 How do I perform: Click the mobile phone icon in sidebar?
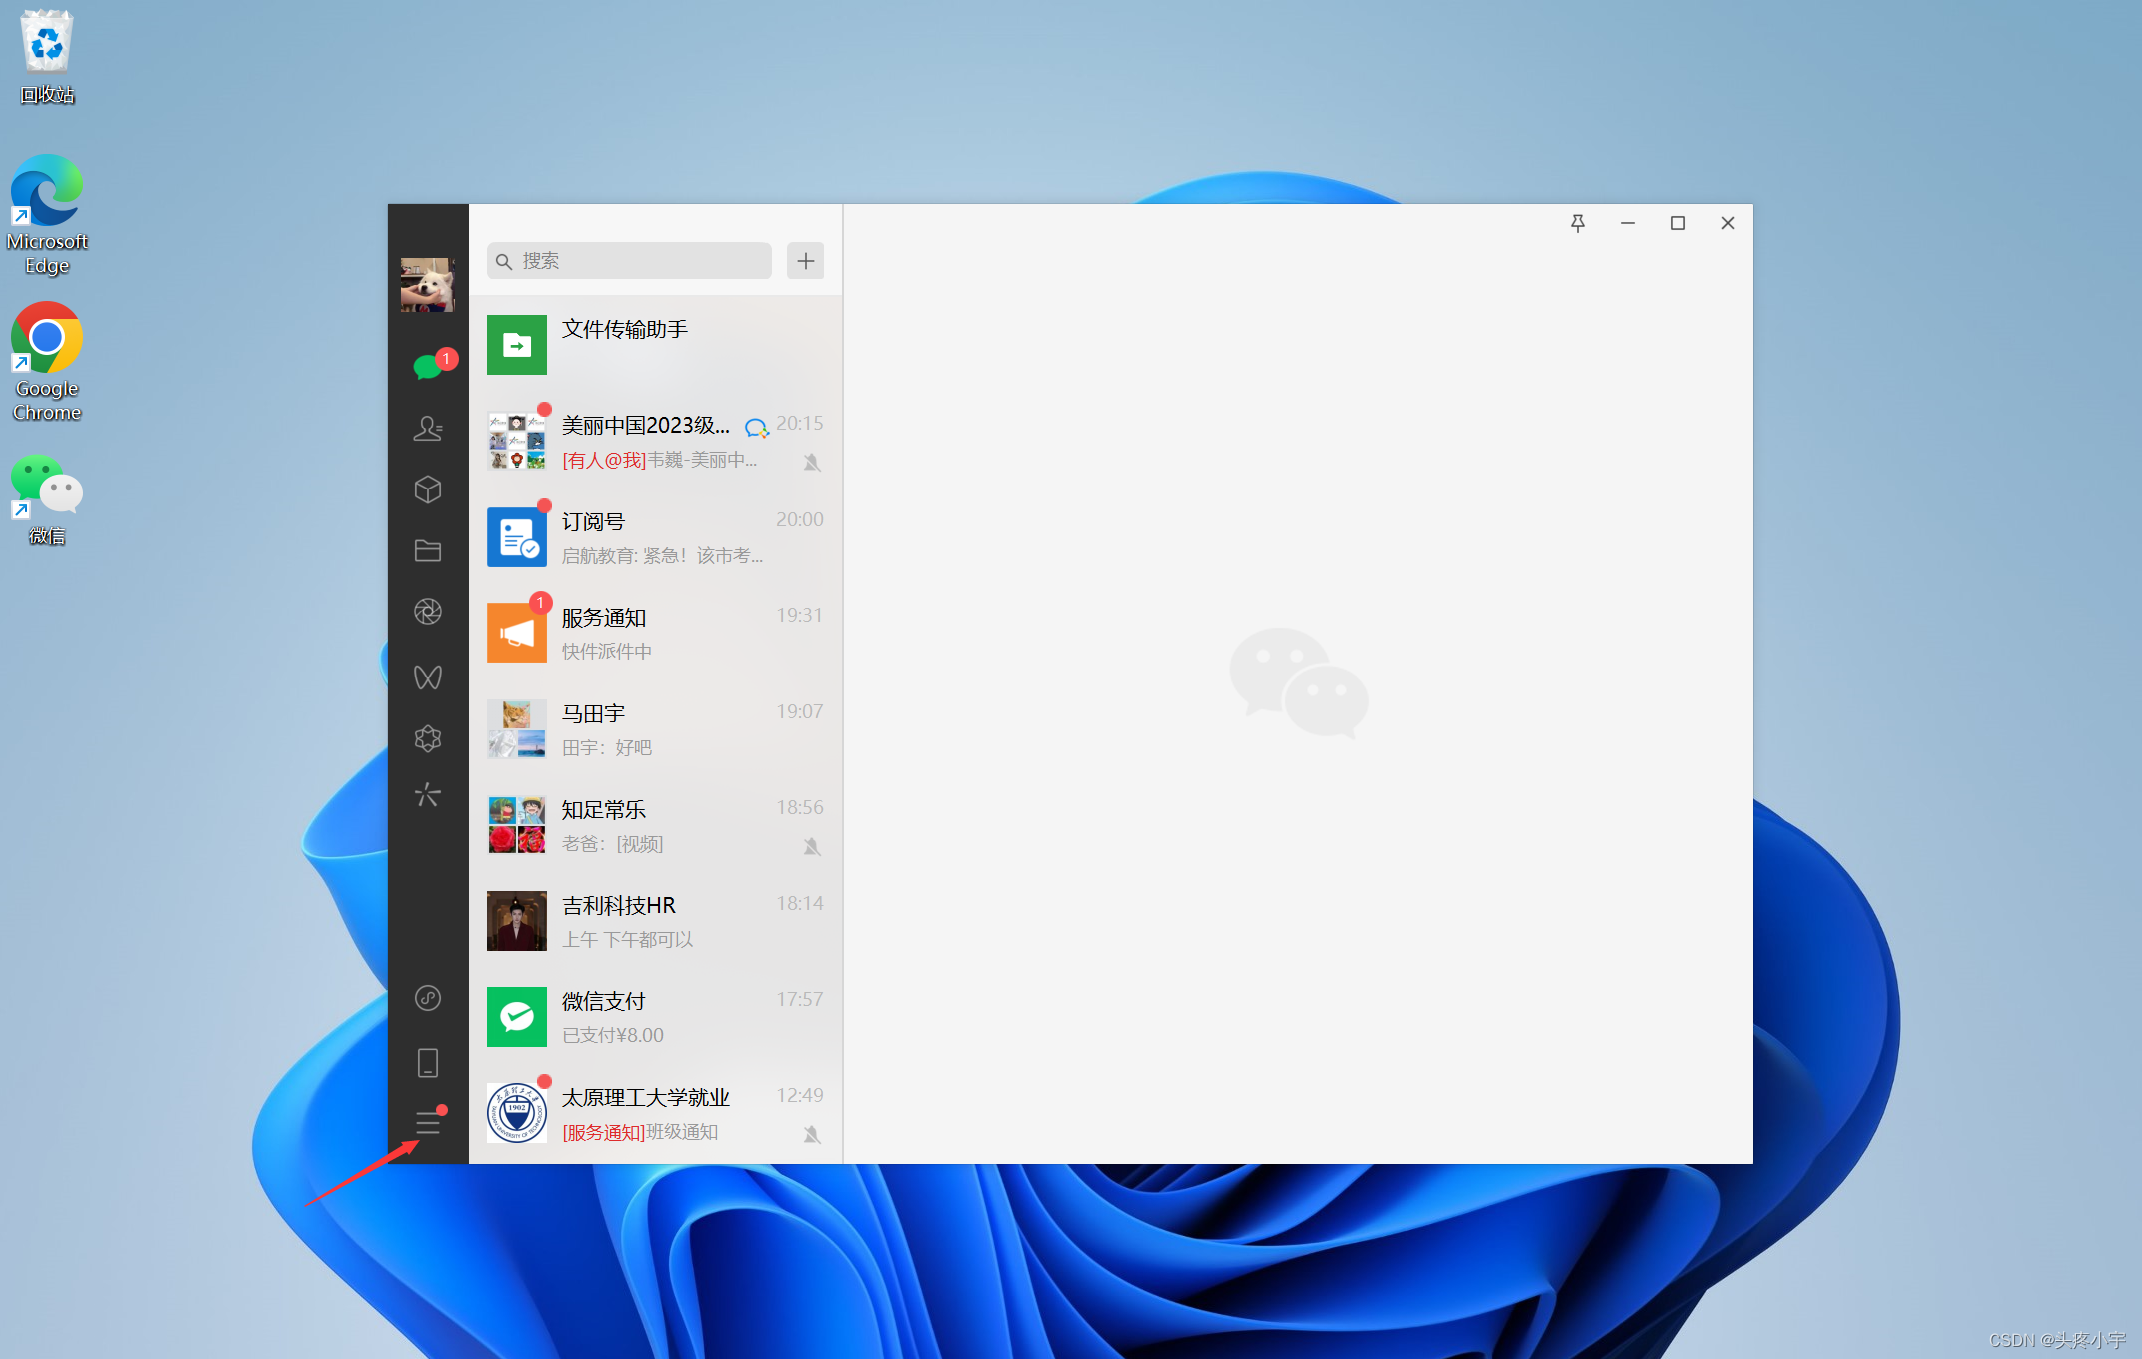point(428,1062)
